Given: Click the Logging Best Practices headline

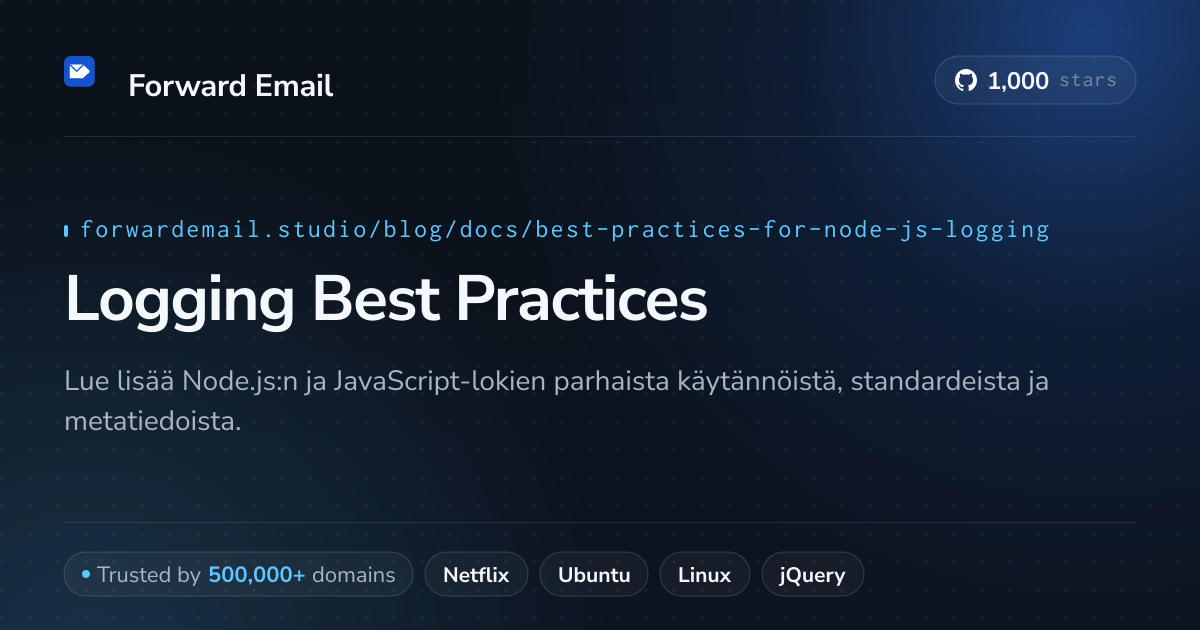Looking at the screenshot, I should (x=386, y=298).
